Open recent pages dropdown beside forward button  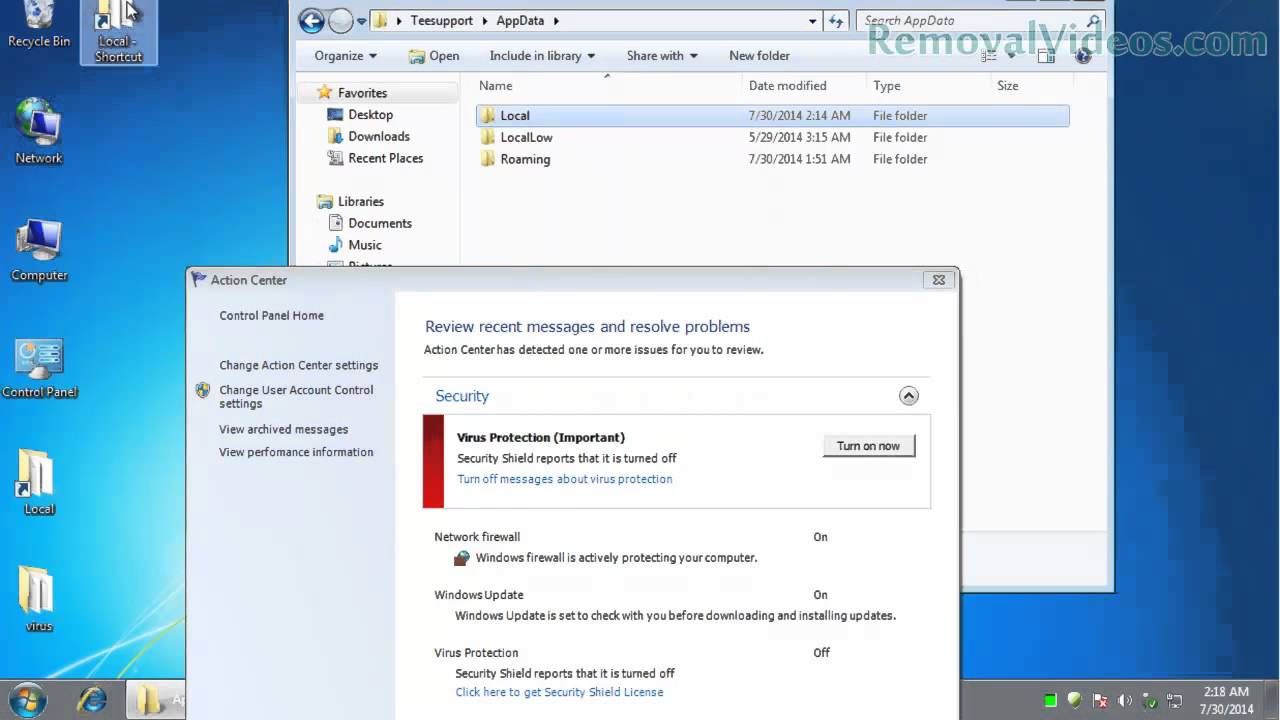coord(361,20)
